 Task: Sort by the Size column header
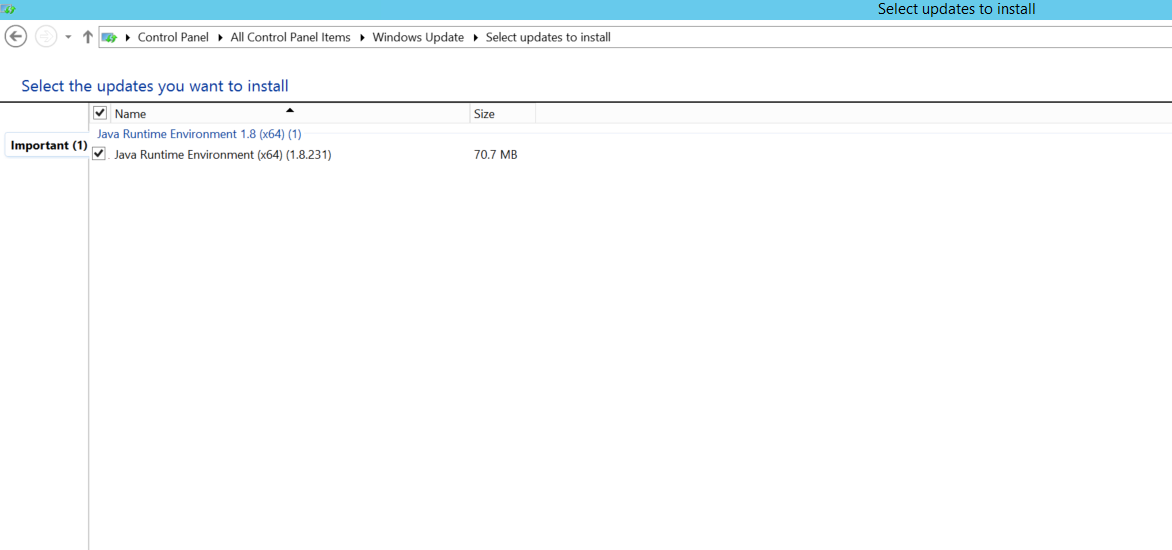click(503, 114)
